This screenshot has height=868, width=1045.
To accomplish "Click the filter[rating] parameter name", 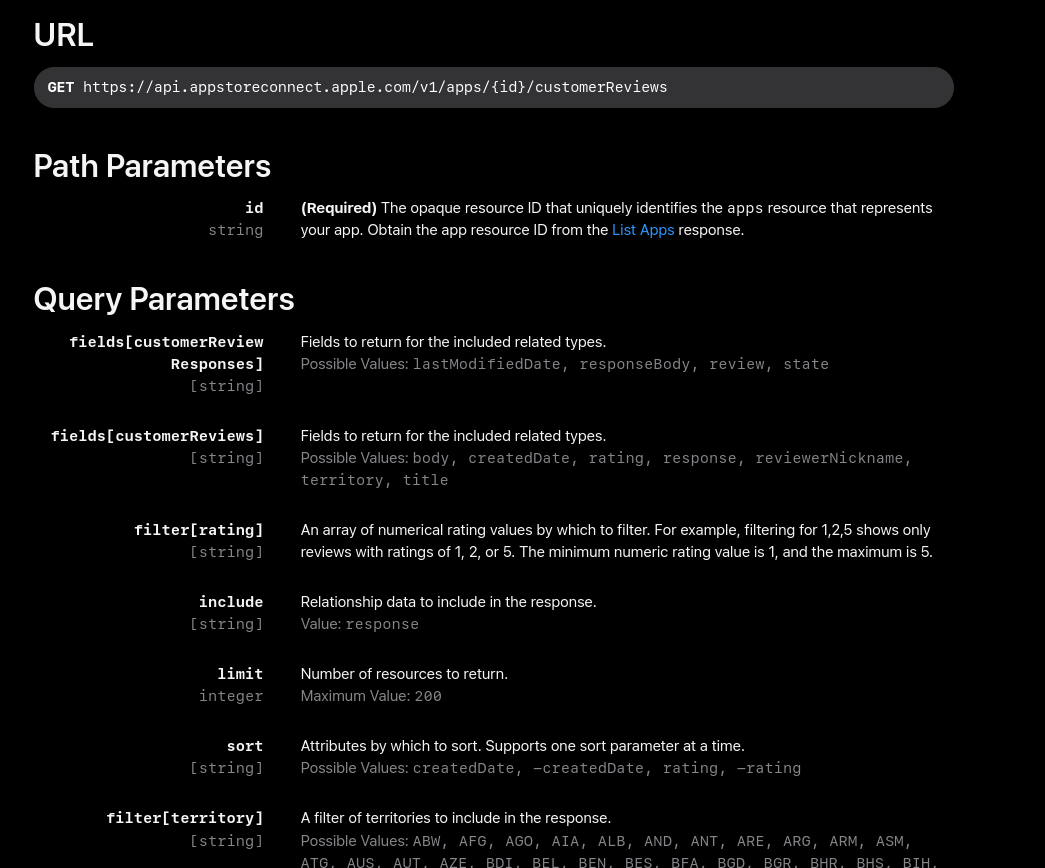I will click(x=198, y=530).
